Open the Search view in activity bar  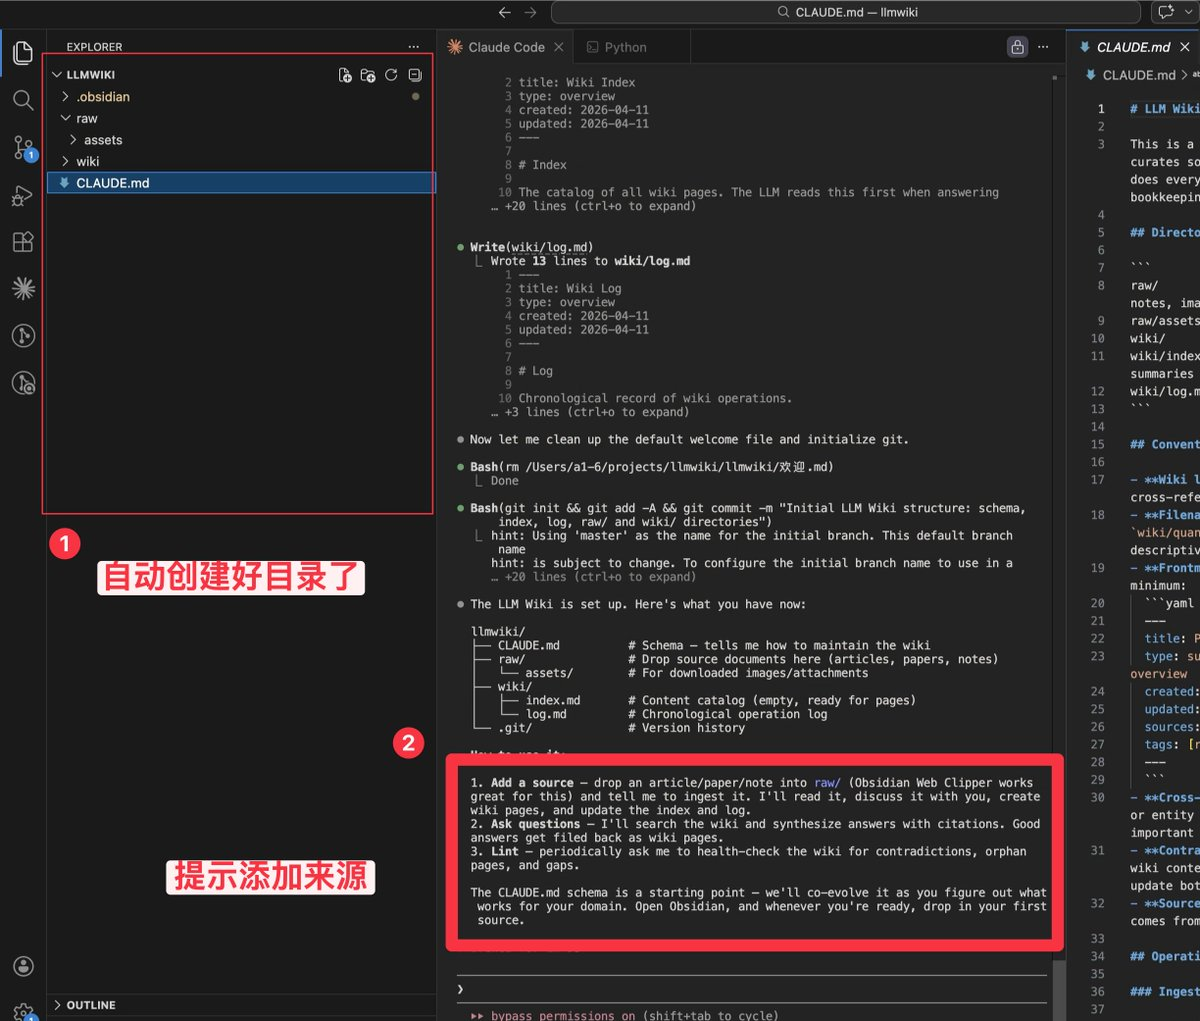coord(23,99)
